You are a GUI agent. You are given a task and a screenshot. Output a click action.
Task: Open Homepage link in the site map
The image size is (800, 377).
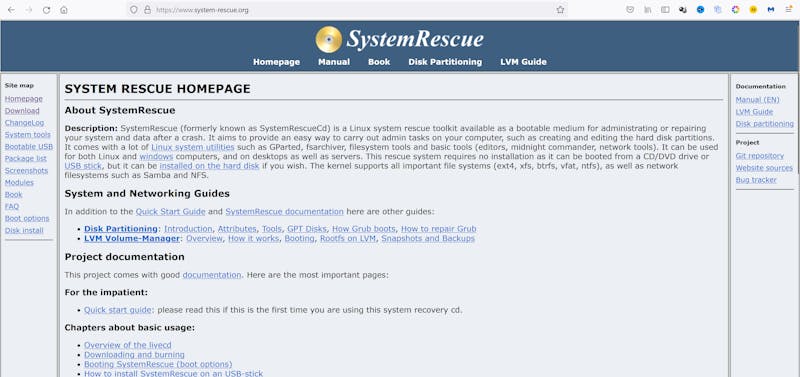pos(23,99)
